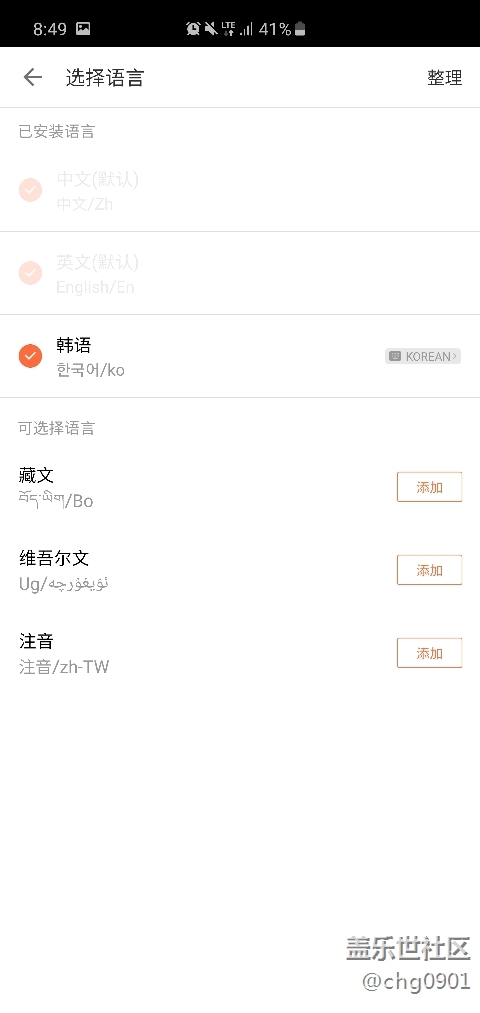Viewport: 480px width, 1013px height.
Task: Open the KOREAN keyboard layout chevron
Action: pos(455,356)
